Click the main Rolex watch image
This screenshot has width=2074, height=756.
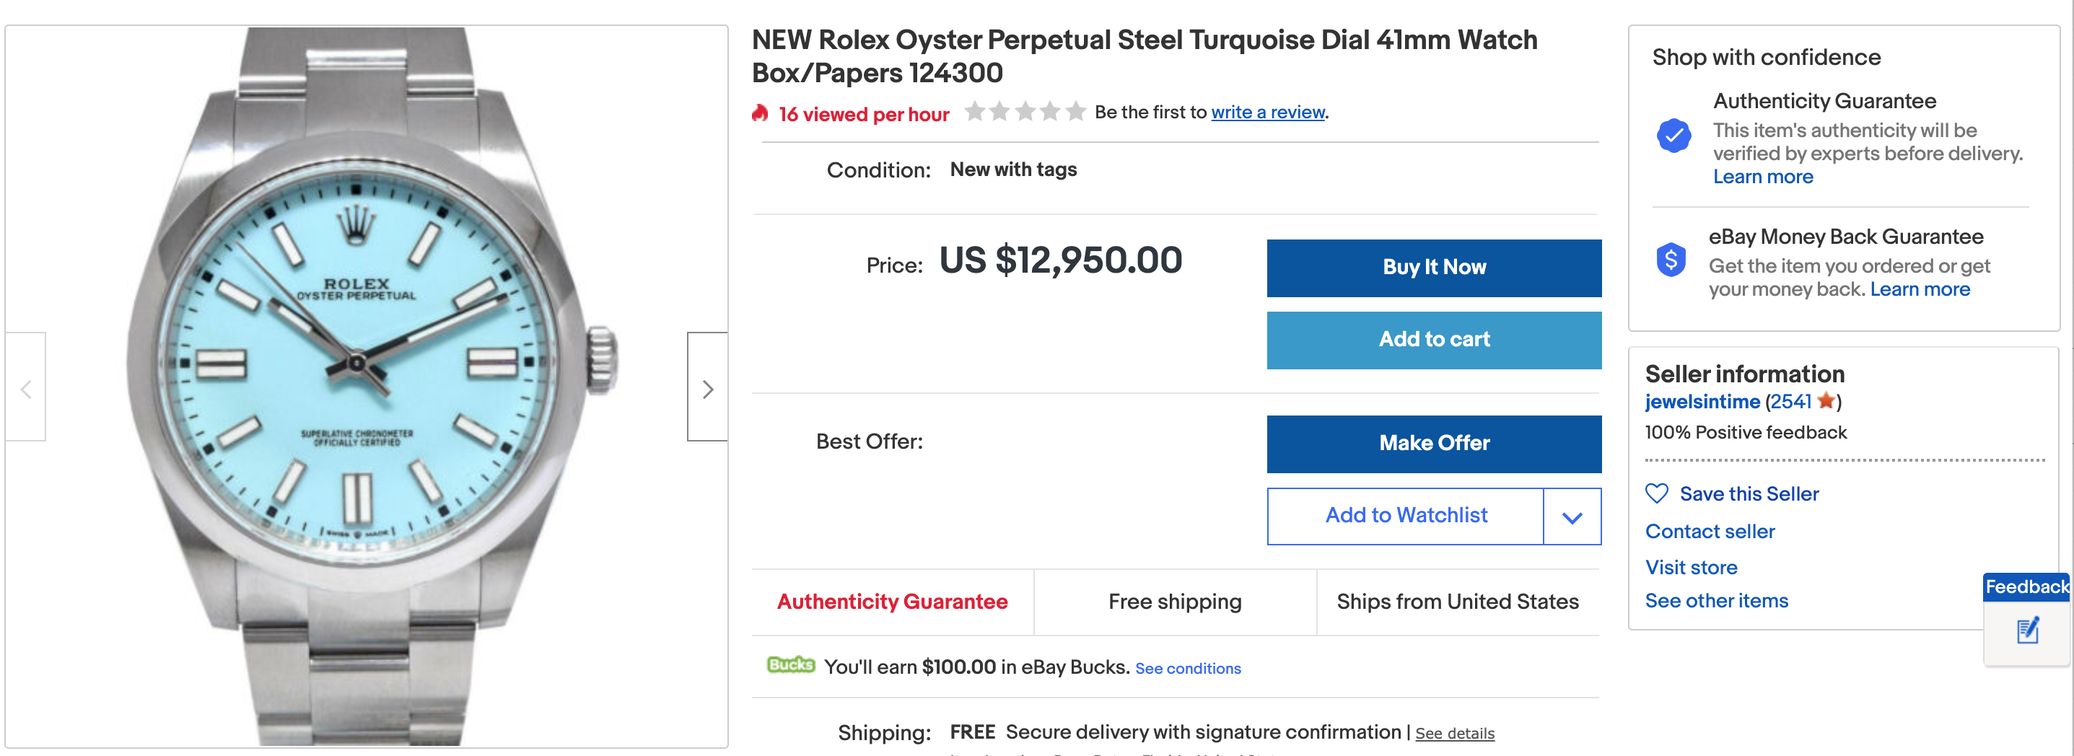pos(366,386)
